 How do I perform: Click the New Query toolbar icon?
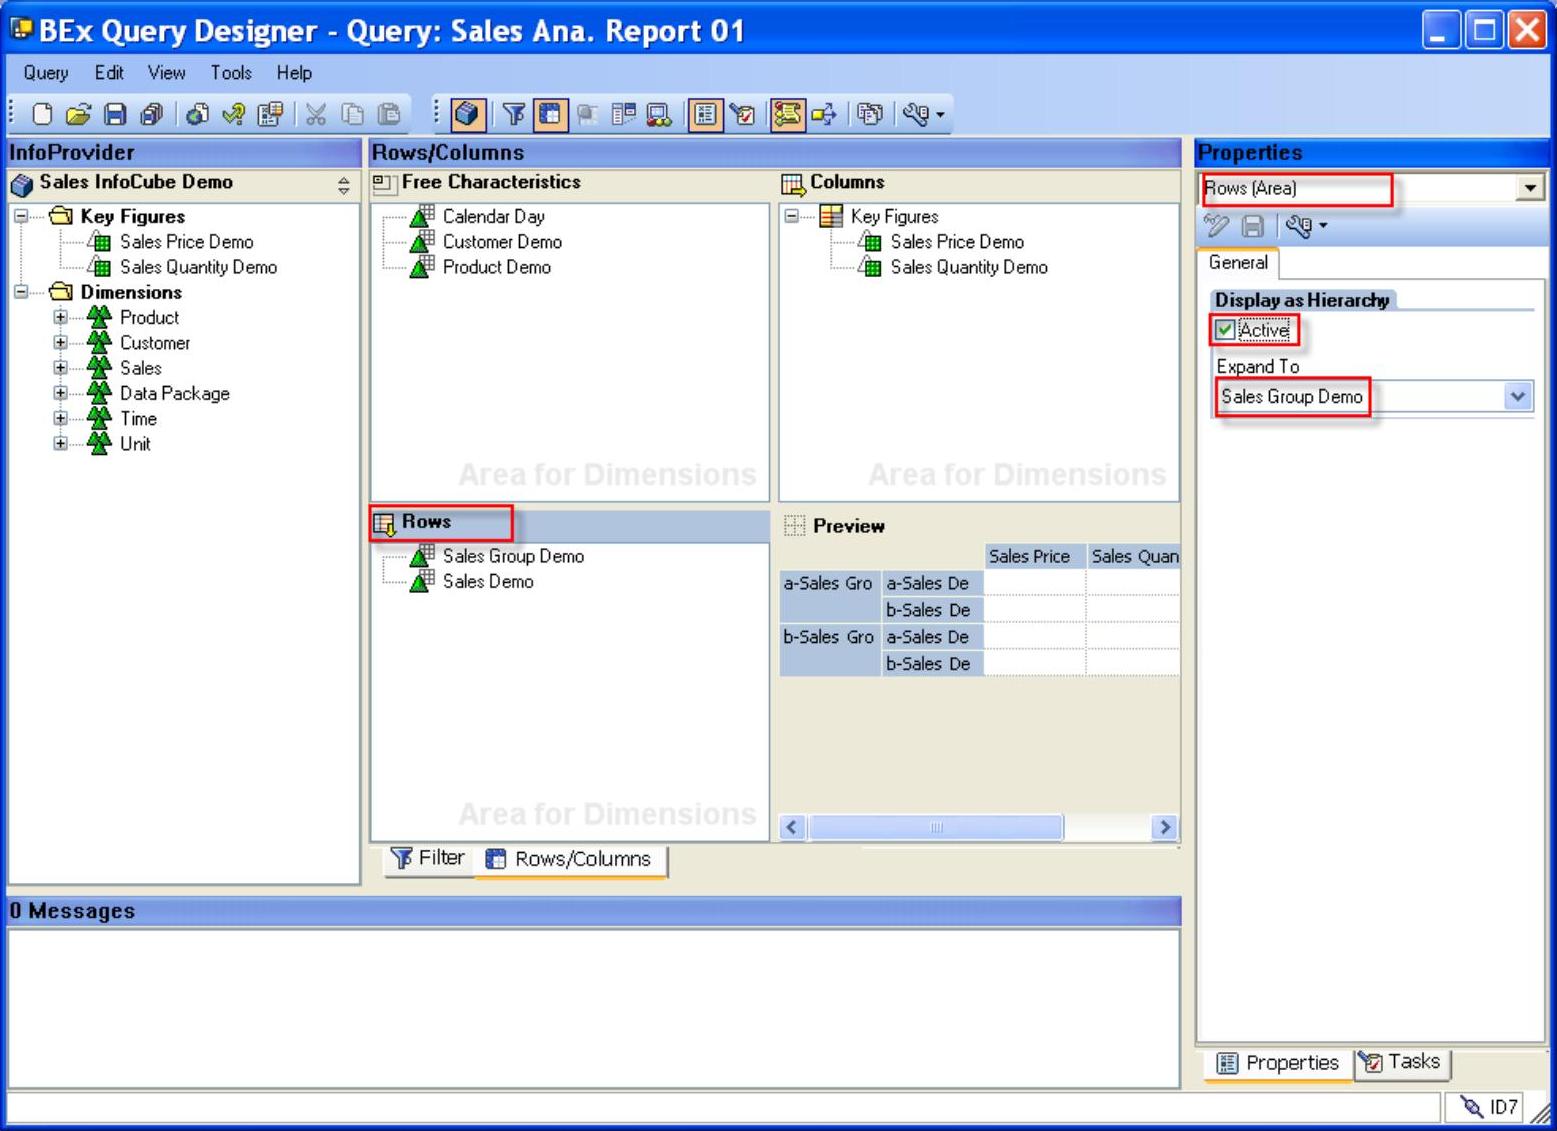click(42, 114)
